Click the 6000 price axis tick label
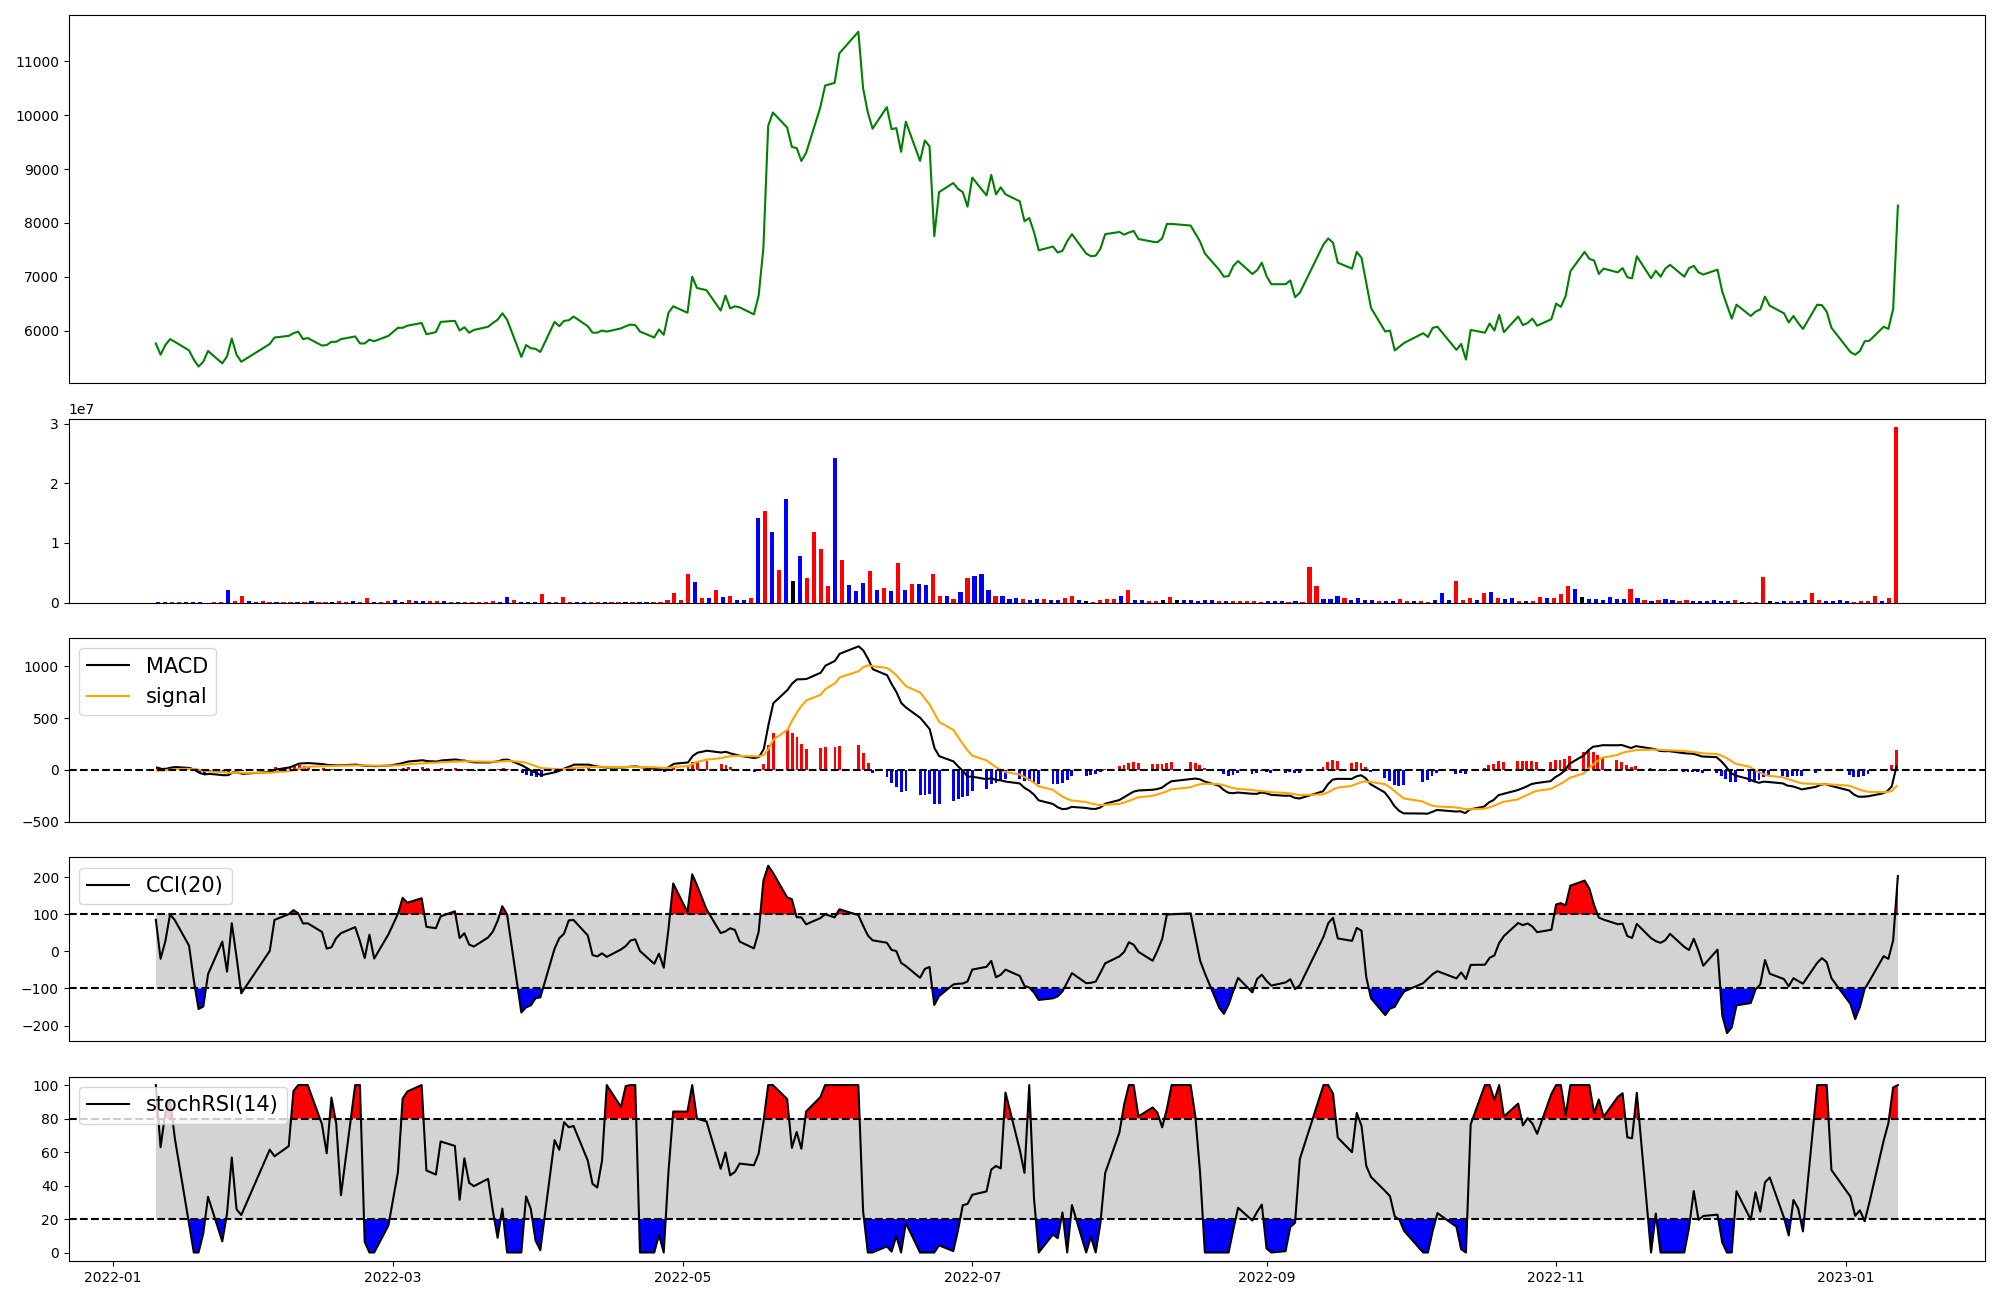 (42, 332)
